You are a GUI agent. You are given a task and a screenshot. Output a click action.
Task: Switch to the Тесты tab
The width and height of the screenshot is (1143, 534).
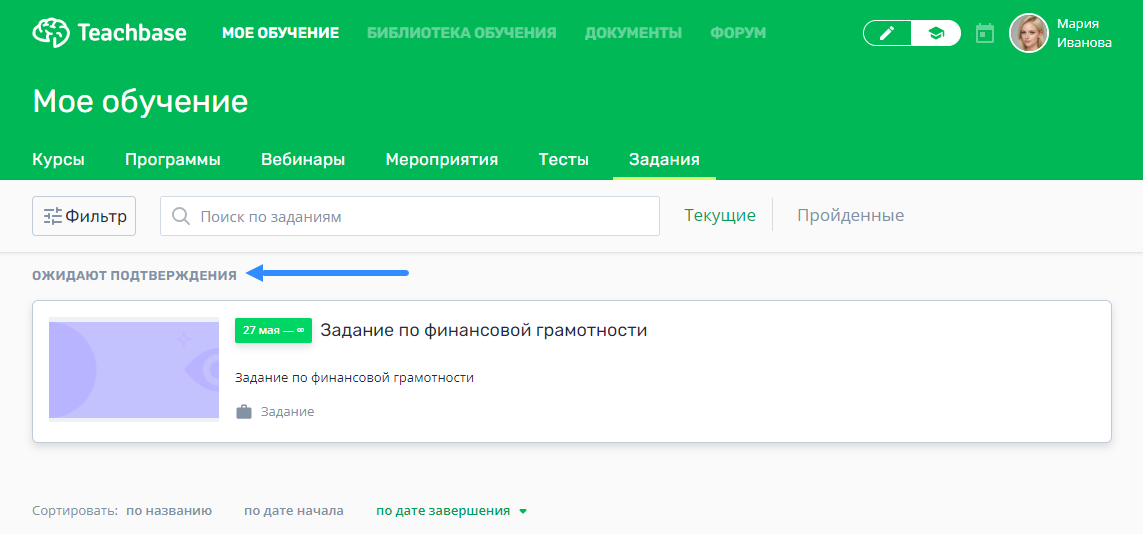coord(563,160)
